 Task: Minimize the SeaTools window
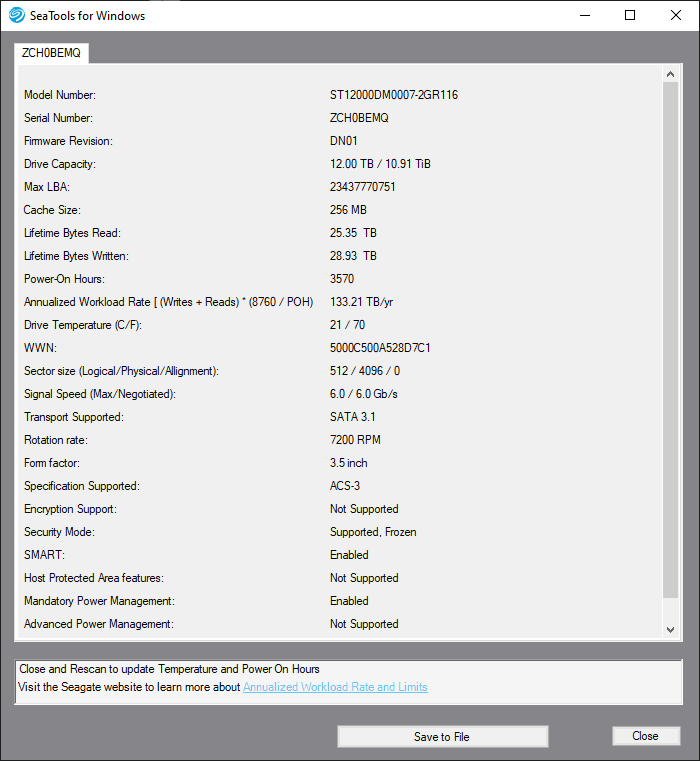[x=585, y=16]
